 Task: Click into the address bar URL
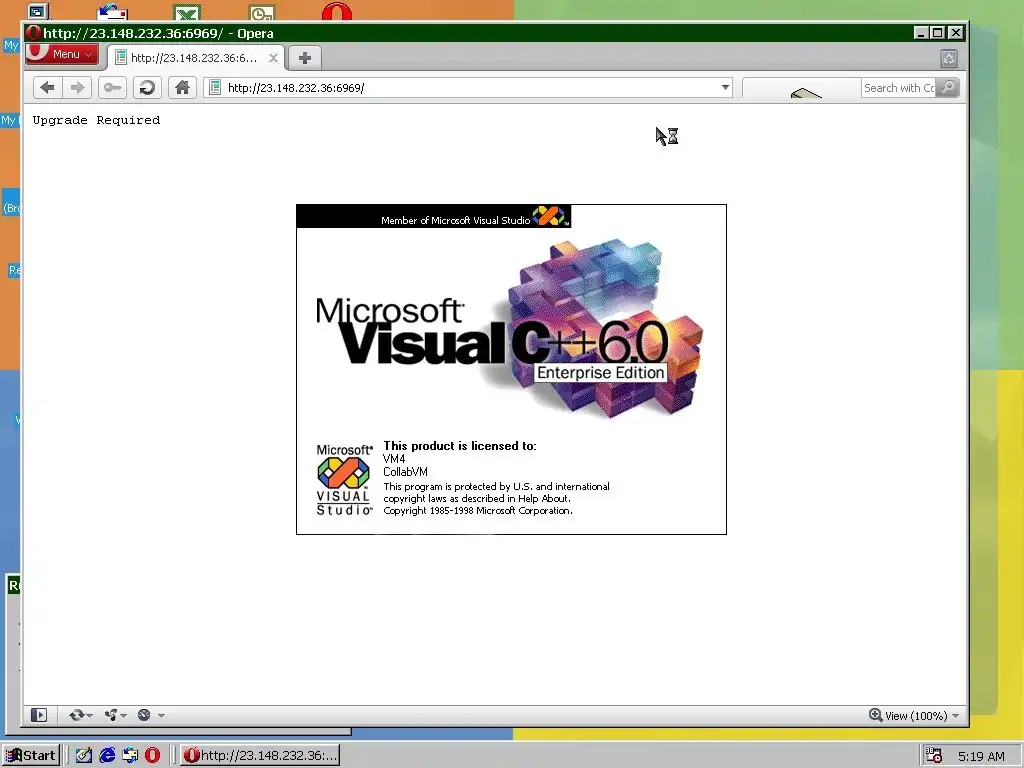click(470, 88)
